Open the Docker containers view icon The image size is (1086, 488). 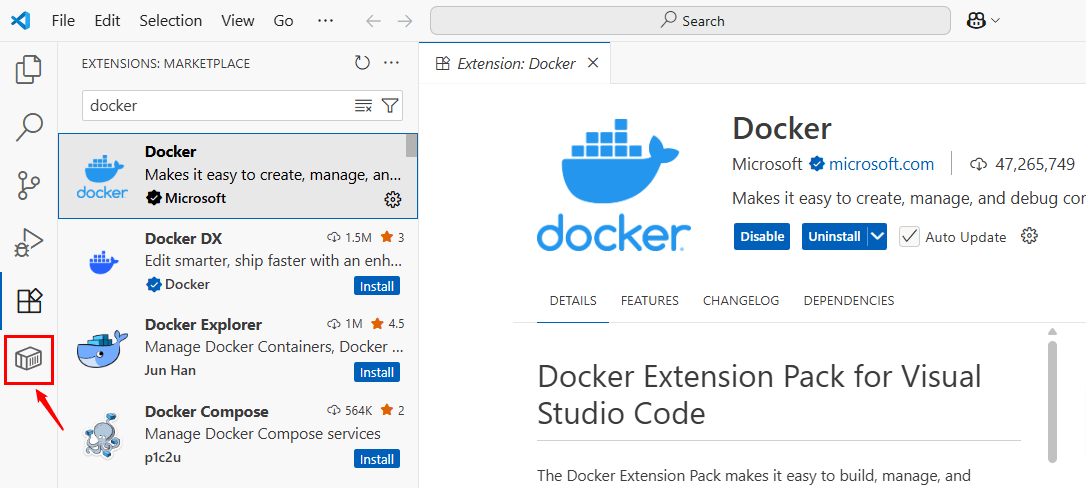tap(29, 359)
